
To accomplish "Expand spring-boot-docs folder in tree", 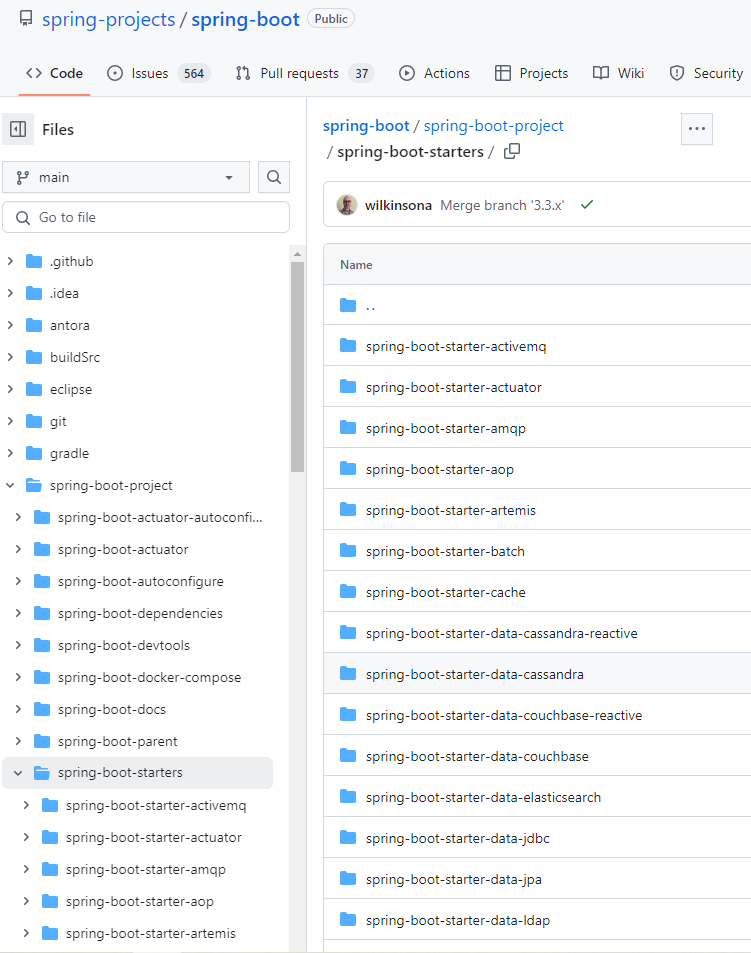I will (x=18, y=709).
